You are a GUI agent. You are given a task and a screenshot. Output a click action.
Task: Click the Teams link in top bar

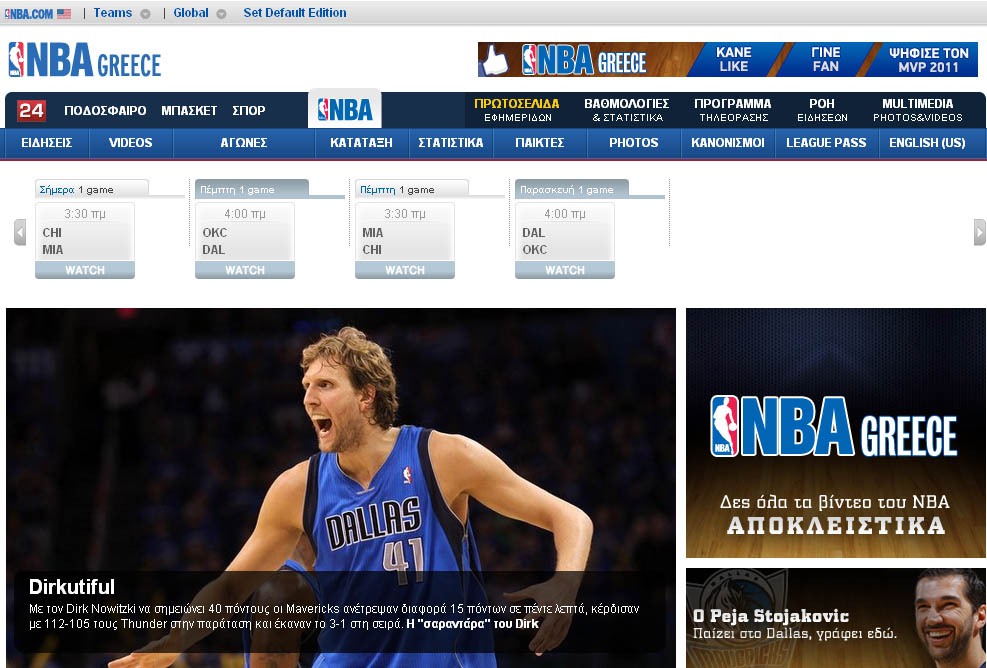(113, 13)
